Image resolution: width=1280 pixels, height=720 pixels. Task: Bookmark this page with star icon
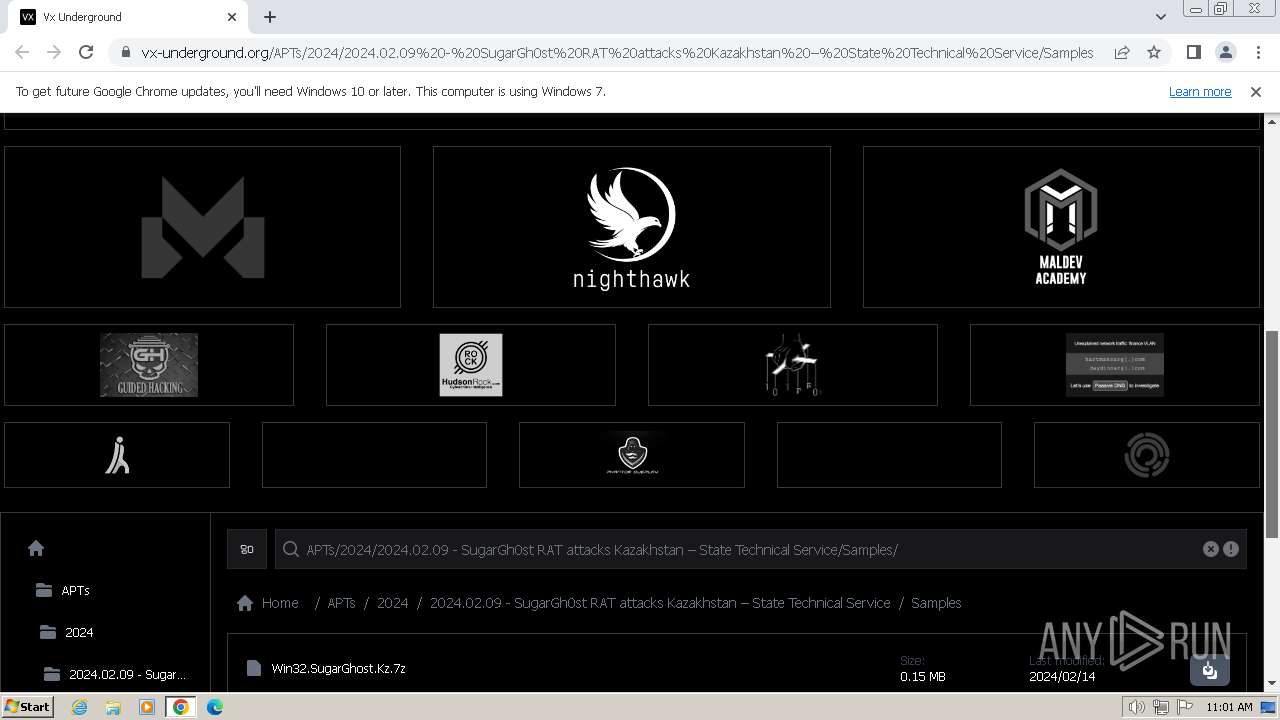pos(1154,52)
